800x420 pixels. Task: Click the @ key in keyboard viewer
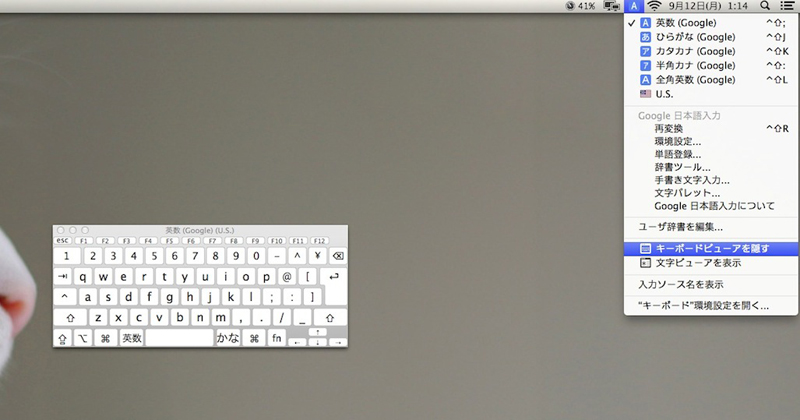click(x=287, y=277)
